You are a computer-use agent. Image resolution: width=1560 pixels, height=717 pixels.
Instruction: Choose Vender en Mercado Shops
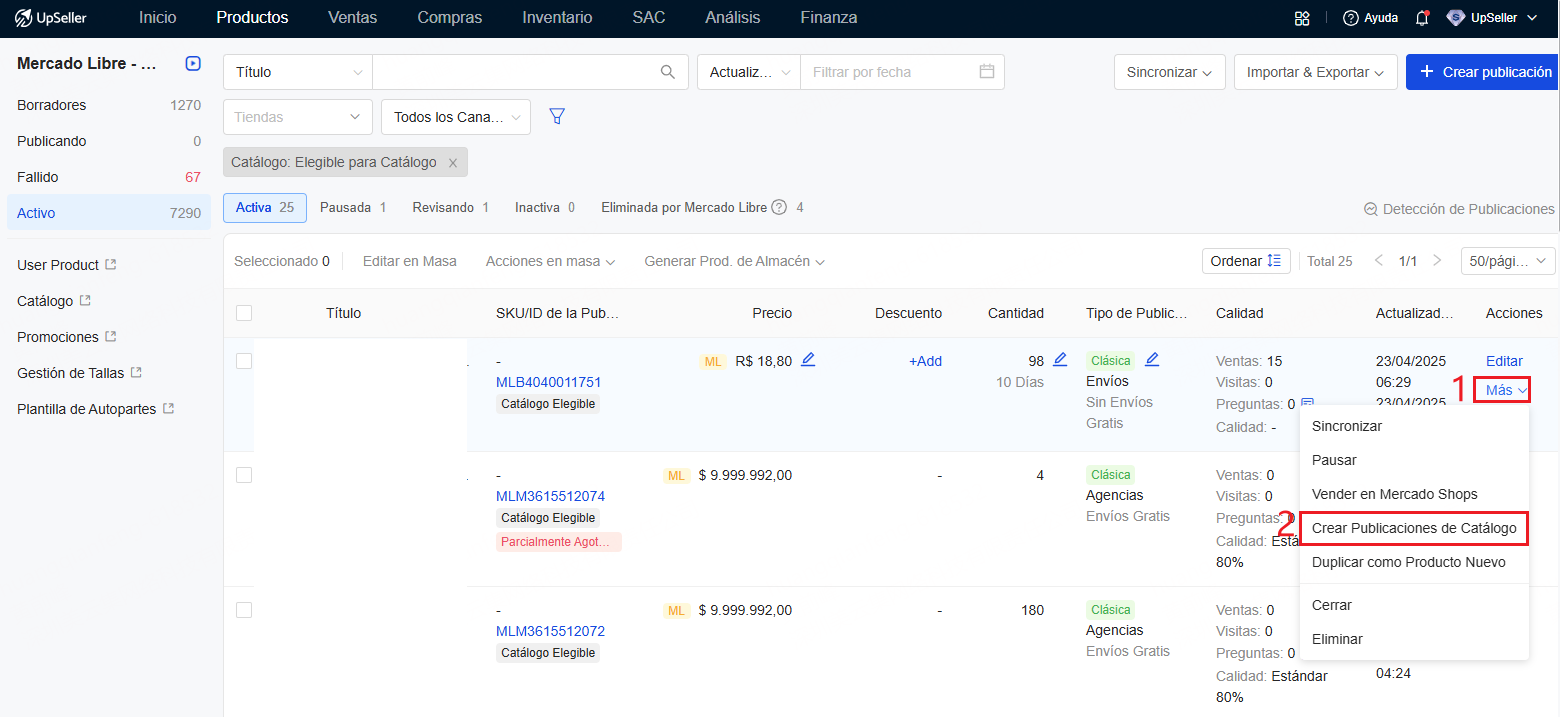pos(1414,494)
